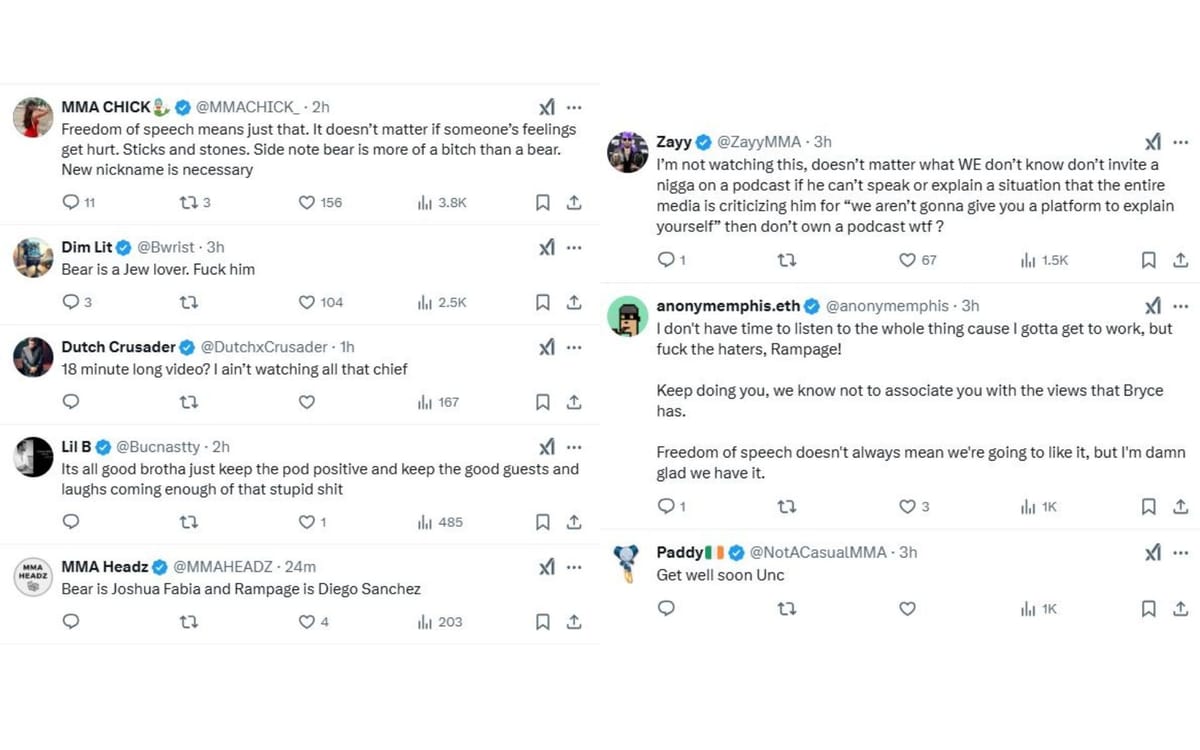
Task: Share the Lil B tweet
Action: pyautogui.click(x=574, y=522)
